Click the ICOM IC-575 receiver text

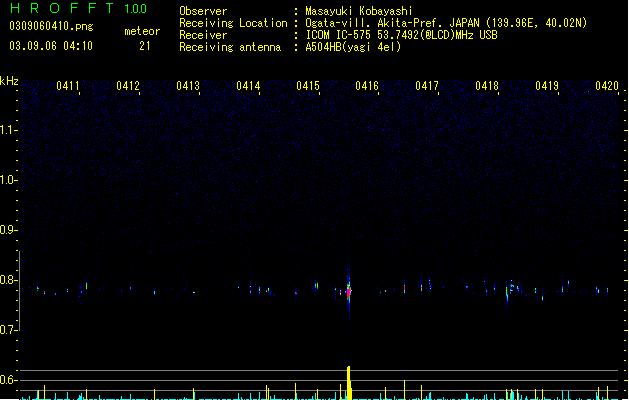[339, 35]
